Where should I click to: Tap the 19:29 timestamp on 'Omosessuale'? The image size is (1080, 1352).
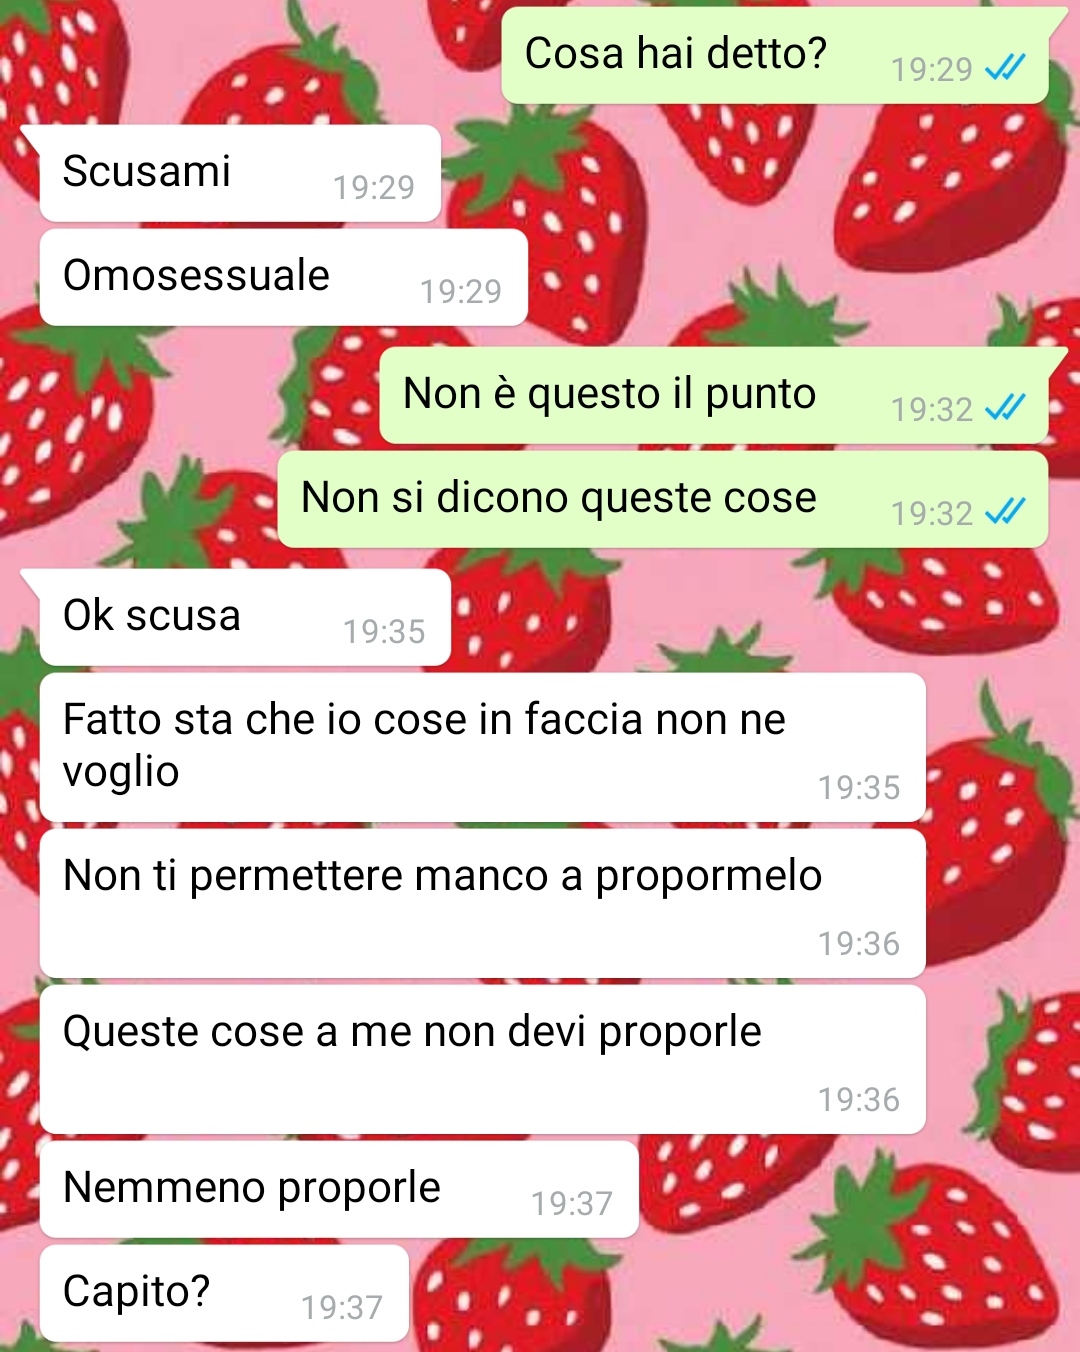click(461, 291)
